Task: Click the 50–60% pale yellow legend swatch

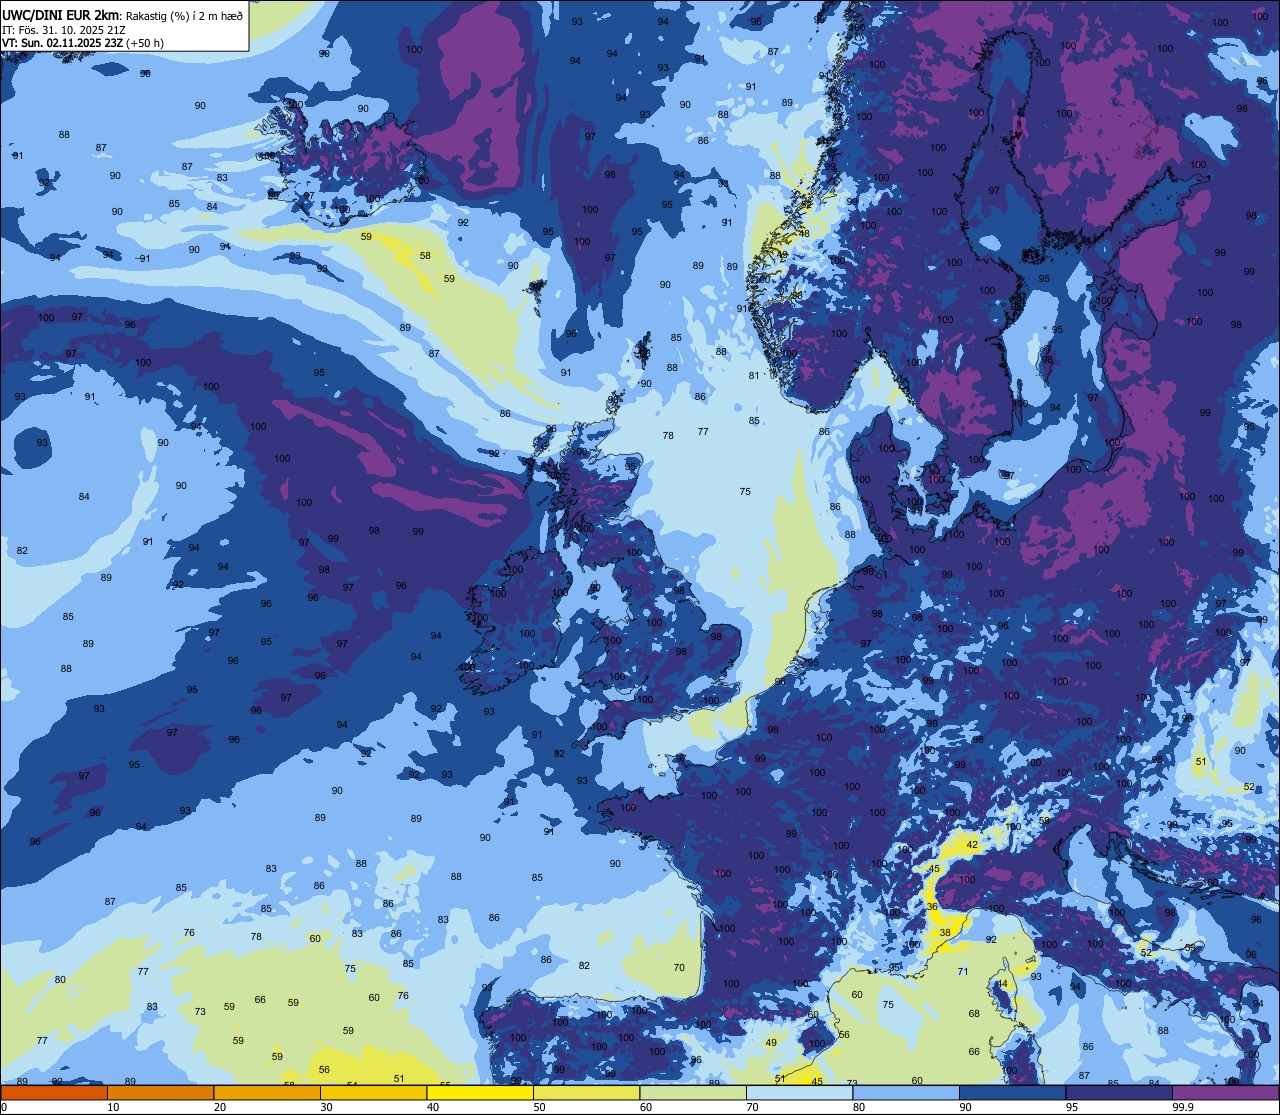Action: [x=586, y=1093]
